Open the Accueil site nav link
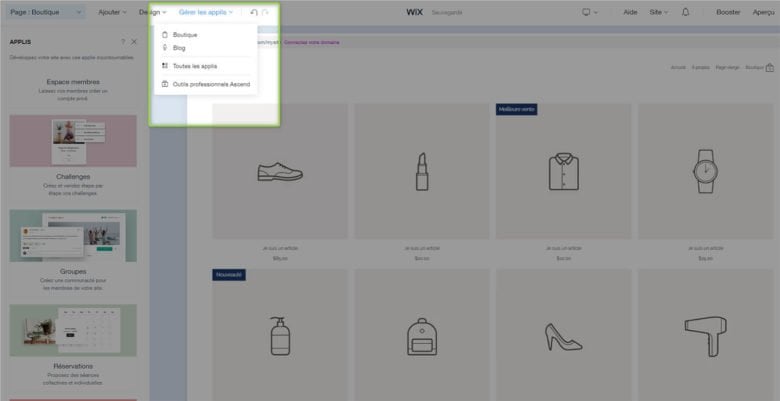 [x=678, y=68]
